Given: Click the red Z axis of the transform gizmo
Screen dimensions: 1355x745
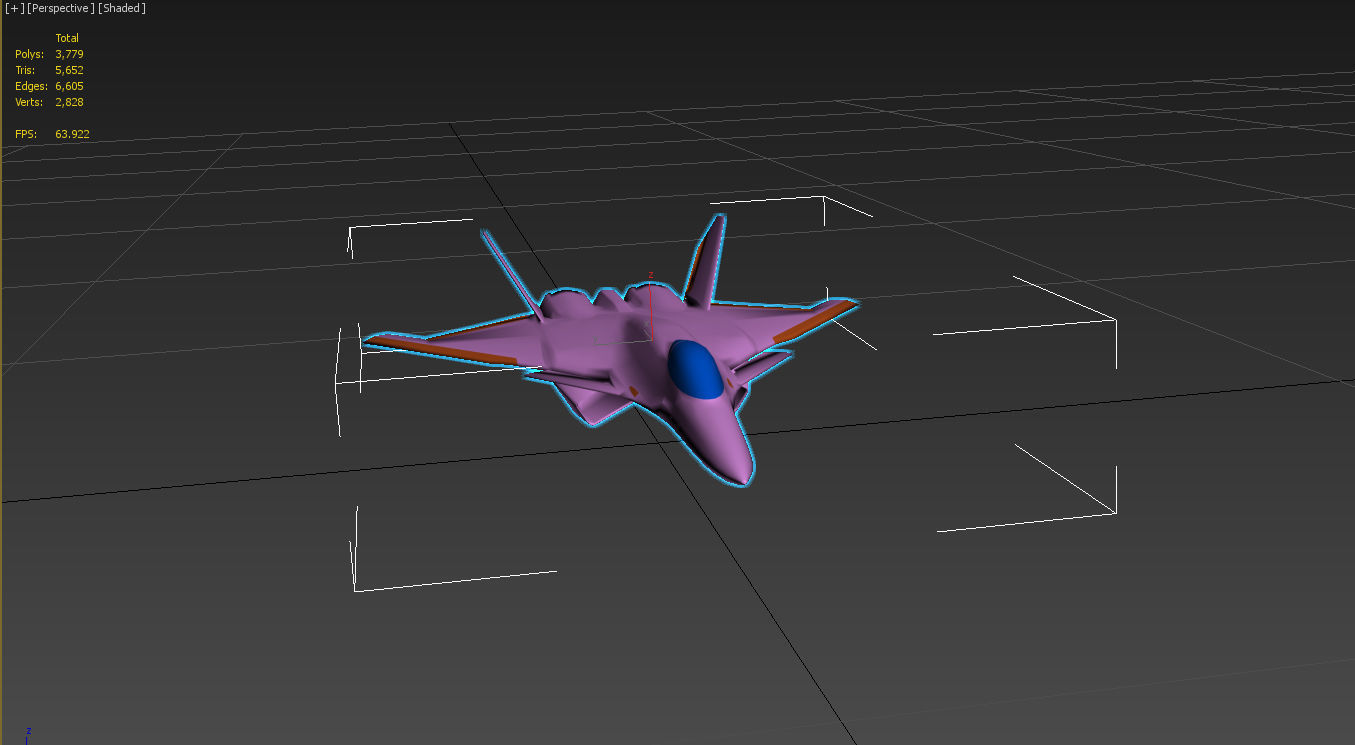Looking at the screenshot, I should 651,306.
